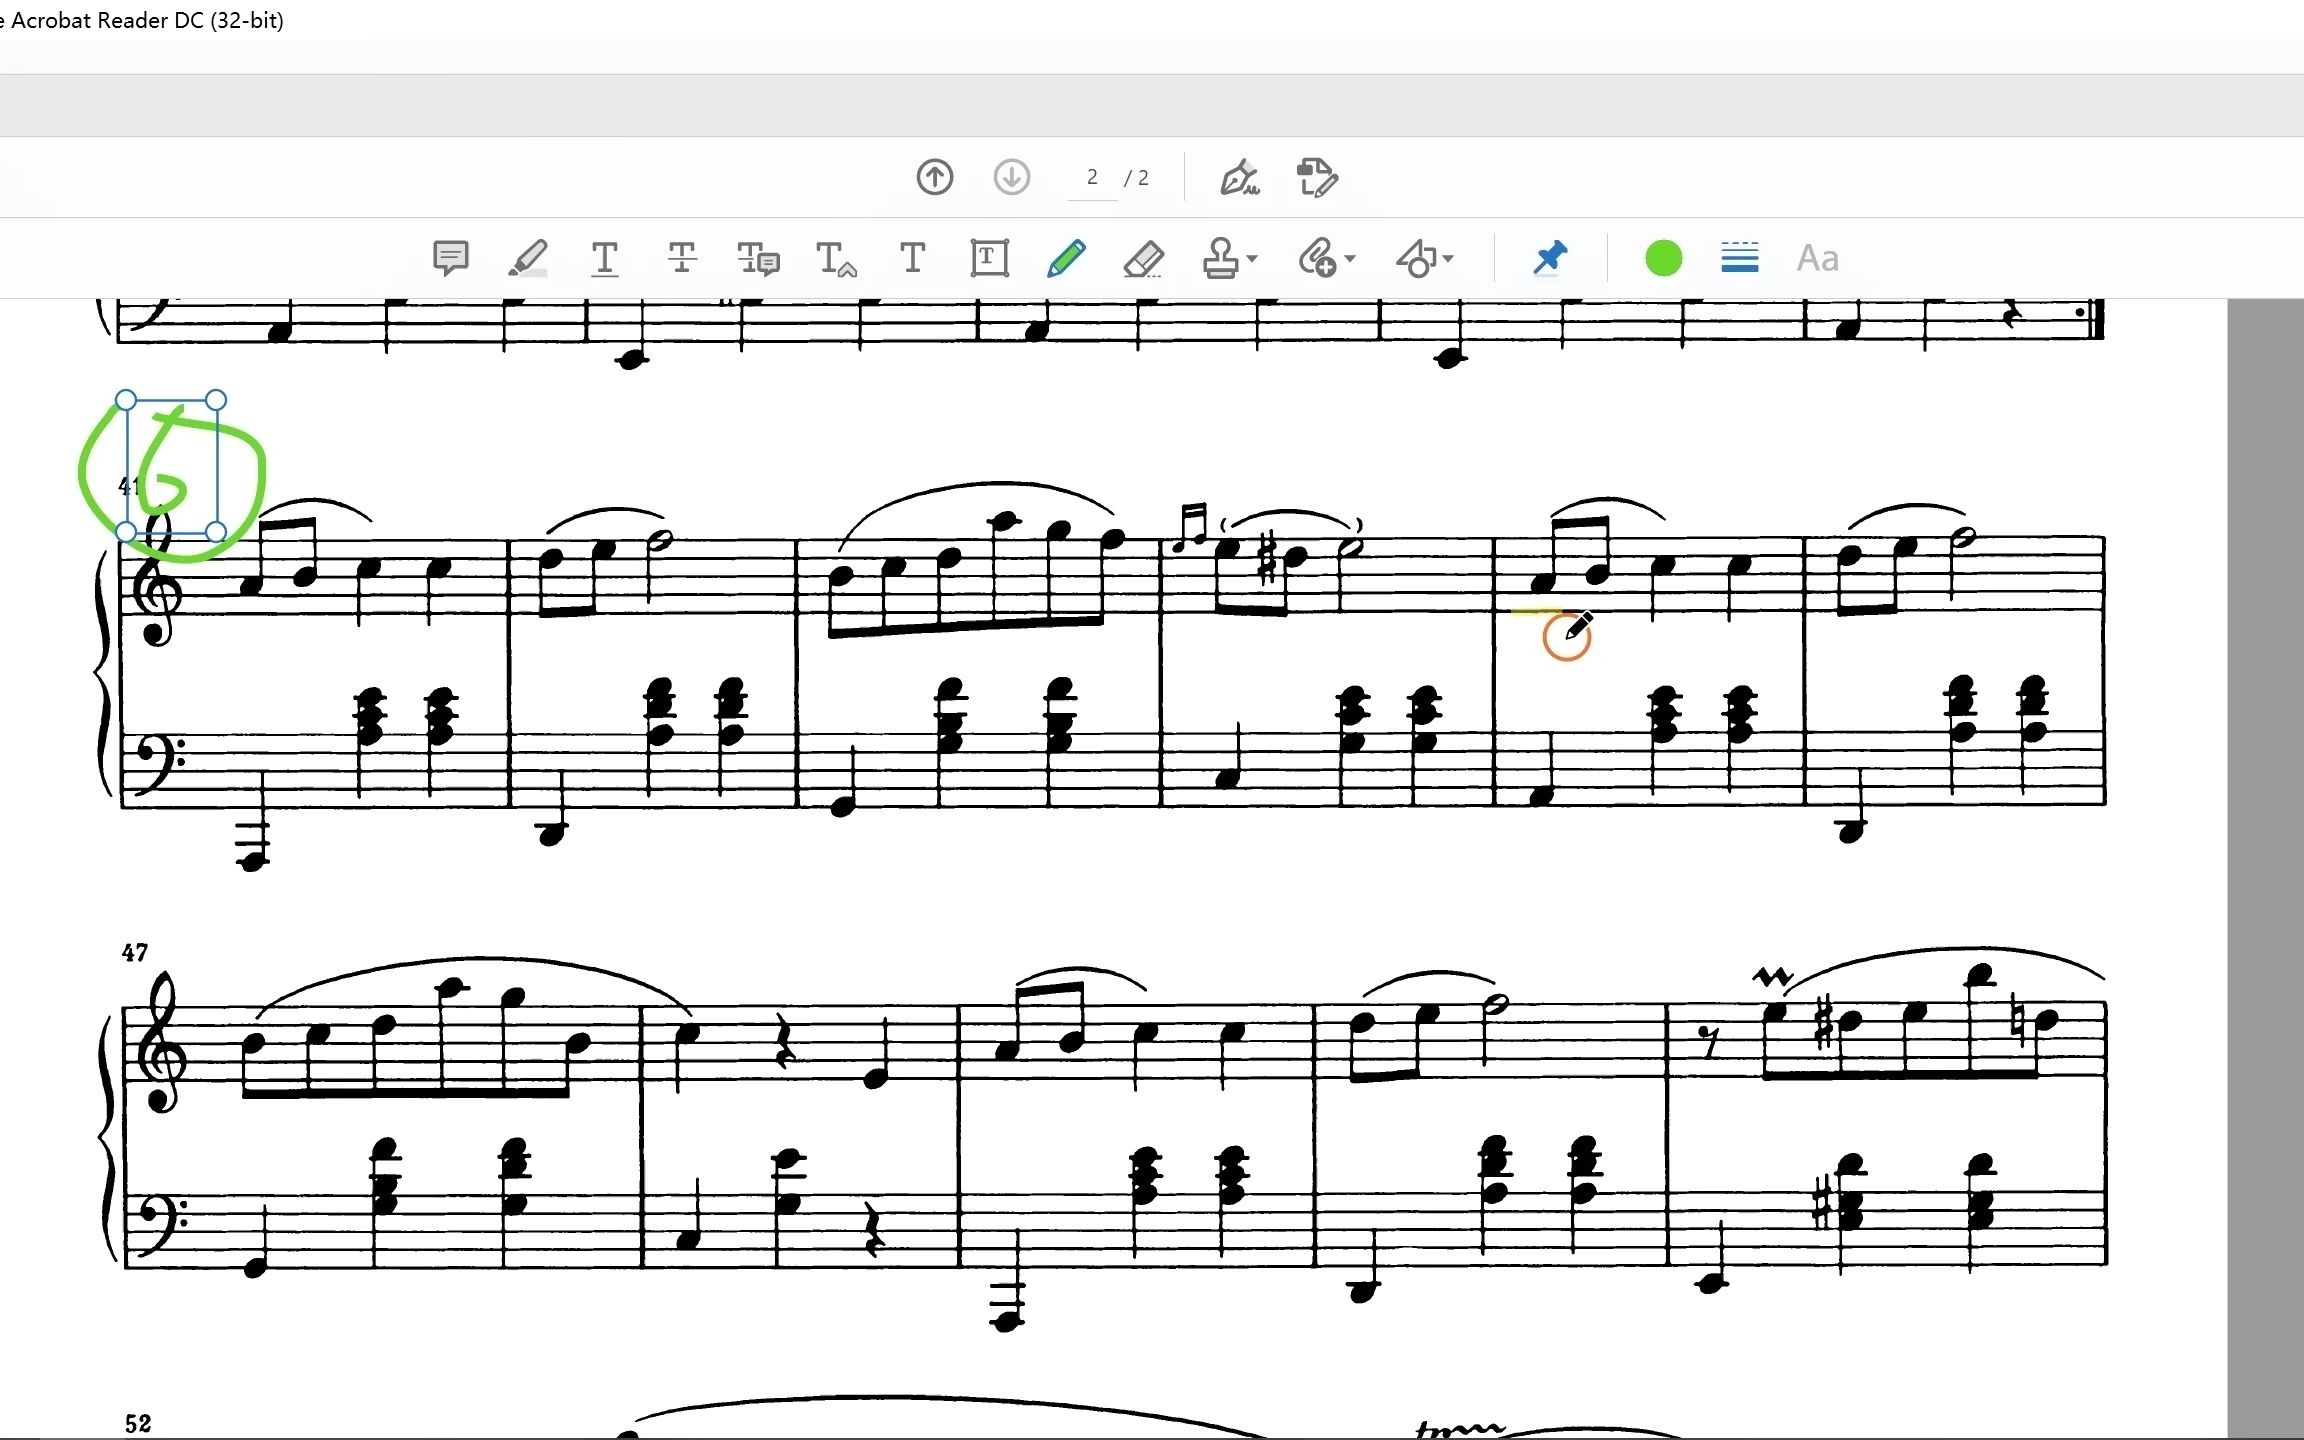The height and width of the screenshot is (1440, 2304).
Task: Select the eraser tool
Action: click(1143, 258)
